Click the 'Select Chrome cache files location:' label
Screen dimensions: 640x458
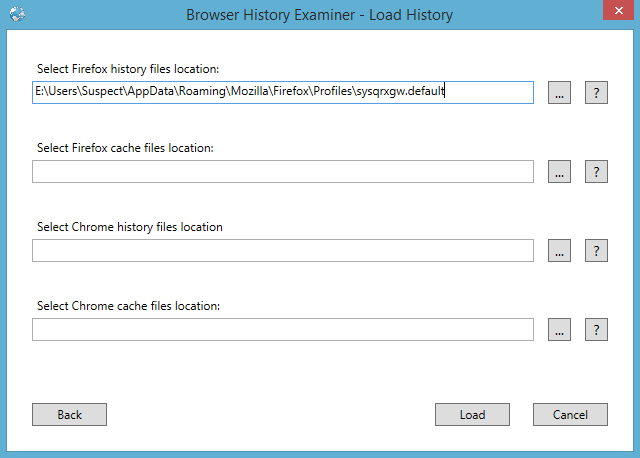(129, 306)
